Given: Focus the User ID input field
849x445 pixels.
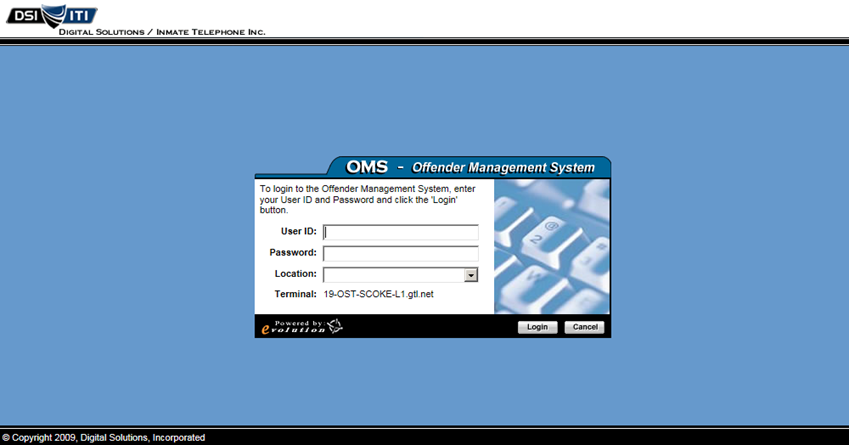Looking at the screenshot, I should (x=400, y=232).
